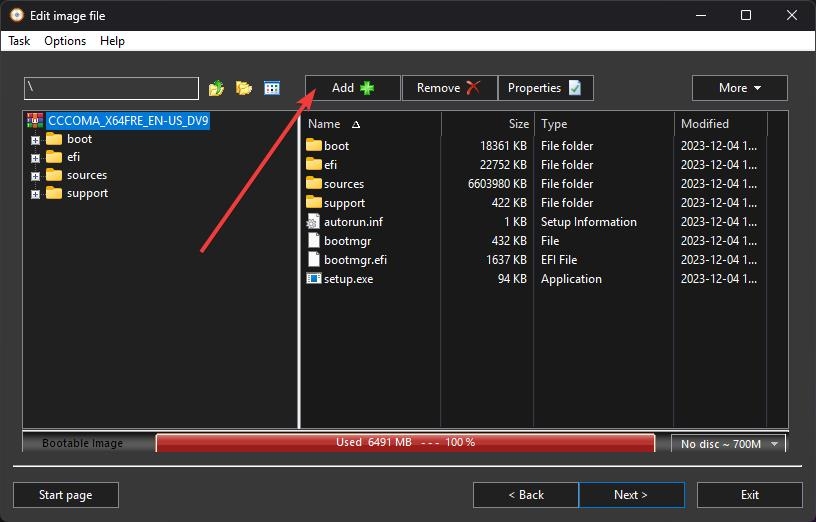Open the Task menu

19,41
